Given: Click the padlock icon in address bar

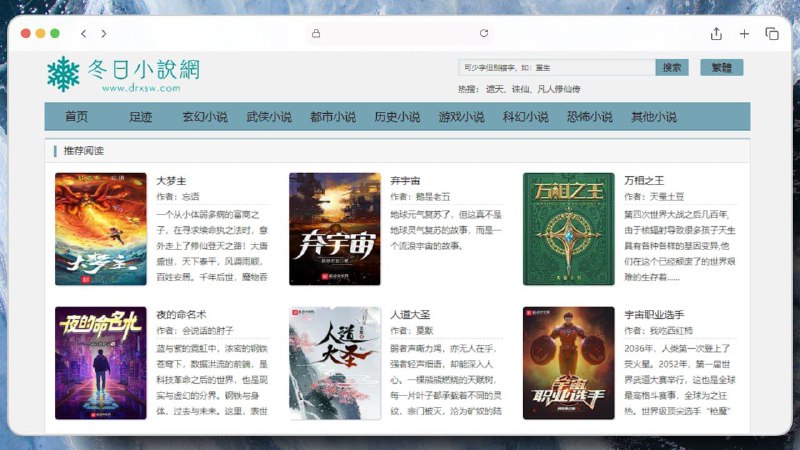Looking at the screenshot, I should click(316, 34).
